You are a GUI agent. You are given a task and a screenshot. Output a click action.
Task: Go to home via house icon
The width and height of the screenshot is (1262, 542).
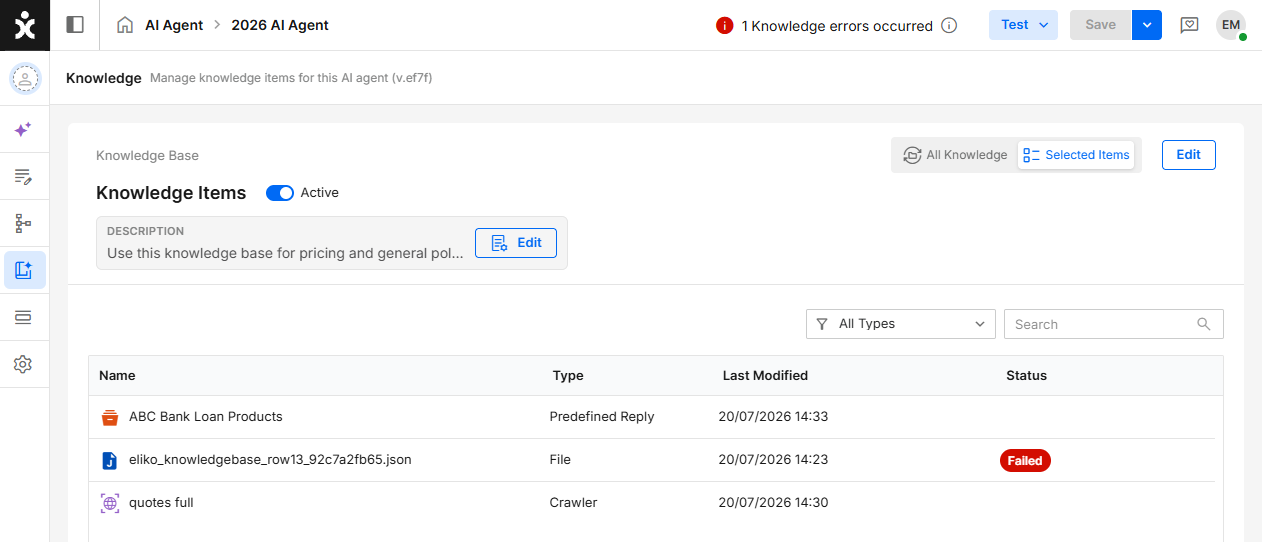[125, 25]
